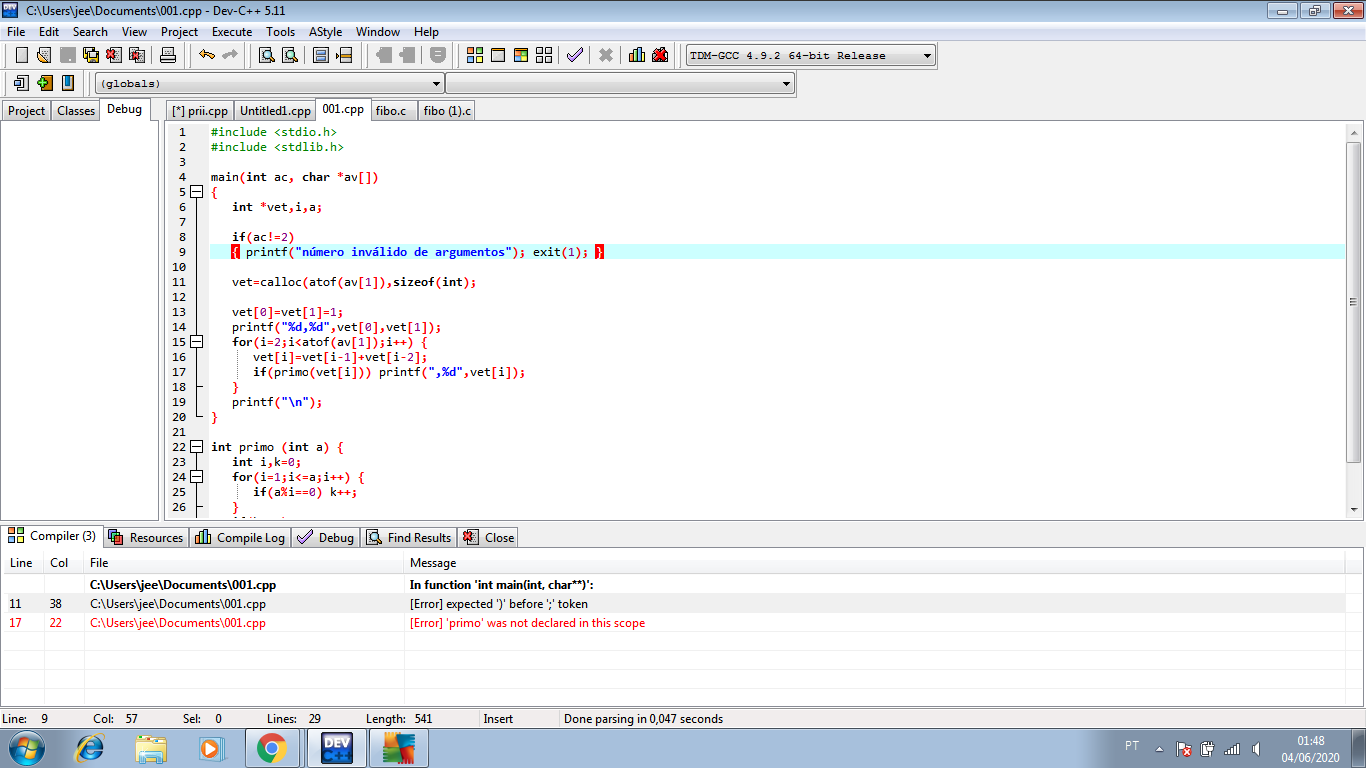Click the Goto Bookmarks icon
This screenshot has width=1366, height=768.
click(67, 83)
